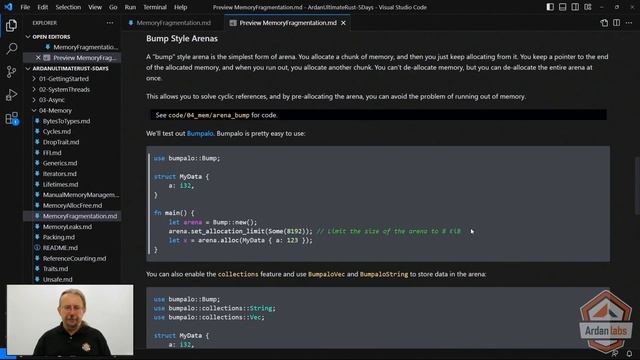Open Traits.md file
Screen dimensions: 640x360
pos(56,269)
